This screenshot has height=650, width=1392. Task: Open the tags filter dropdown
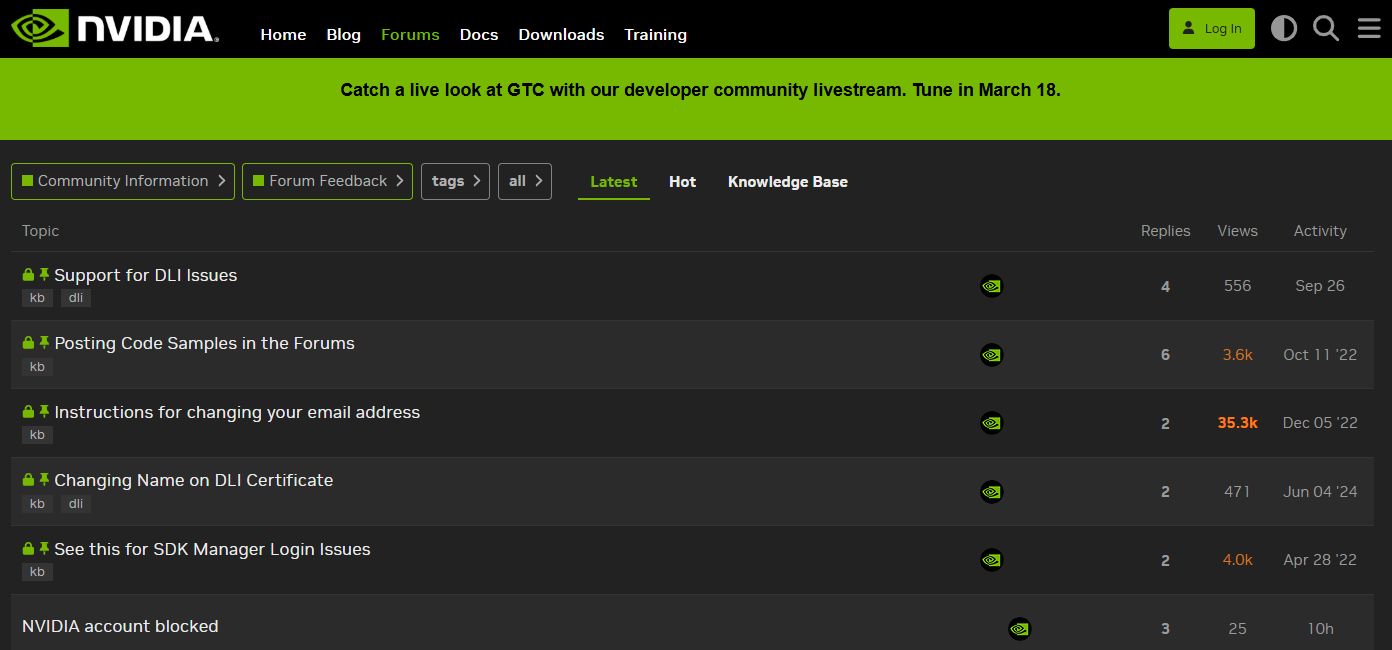pyautogui.click(x=455, y=181)
